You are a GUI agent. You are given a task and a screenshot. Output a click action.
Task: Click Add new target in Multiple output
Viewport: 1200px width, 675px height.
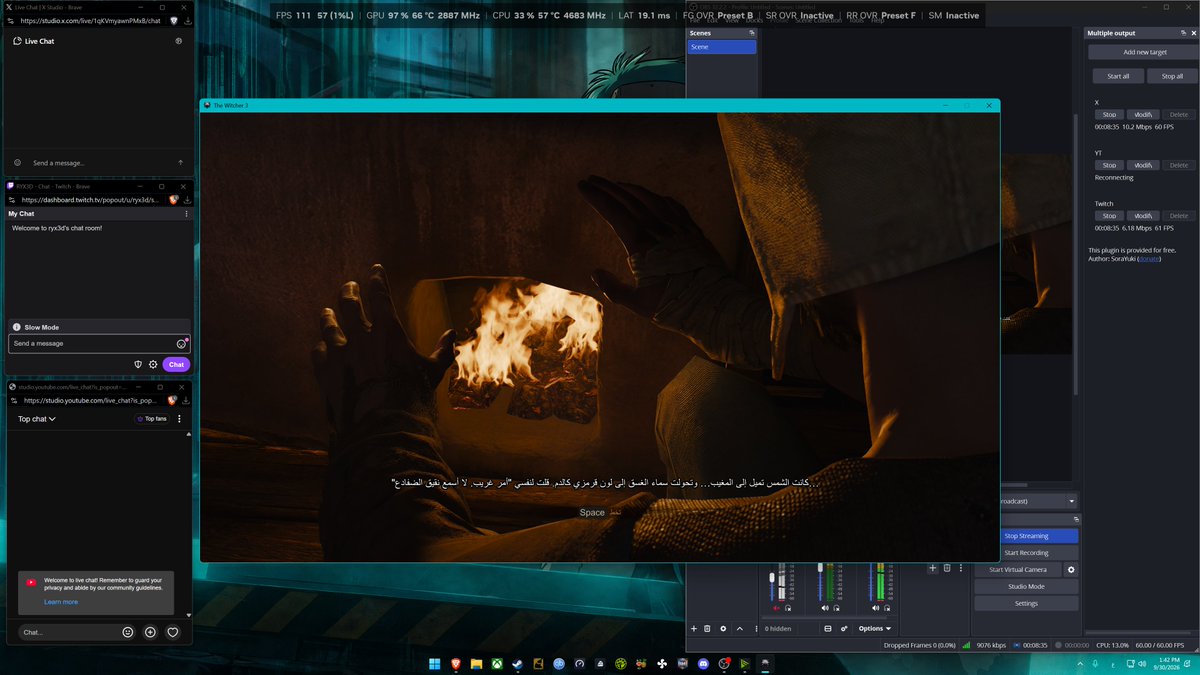pyautogui.click(x=1145, y=52)
